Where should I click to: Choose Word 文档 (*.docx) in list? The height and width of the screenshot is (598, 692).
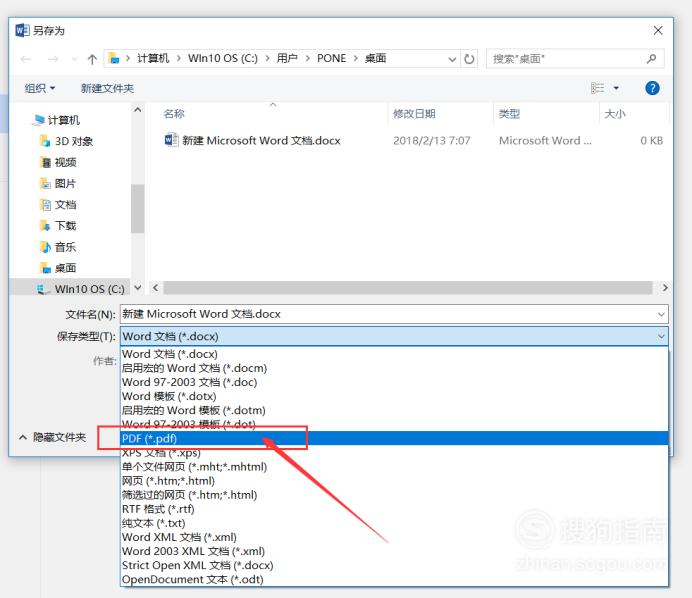tap(394, 354)
